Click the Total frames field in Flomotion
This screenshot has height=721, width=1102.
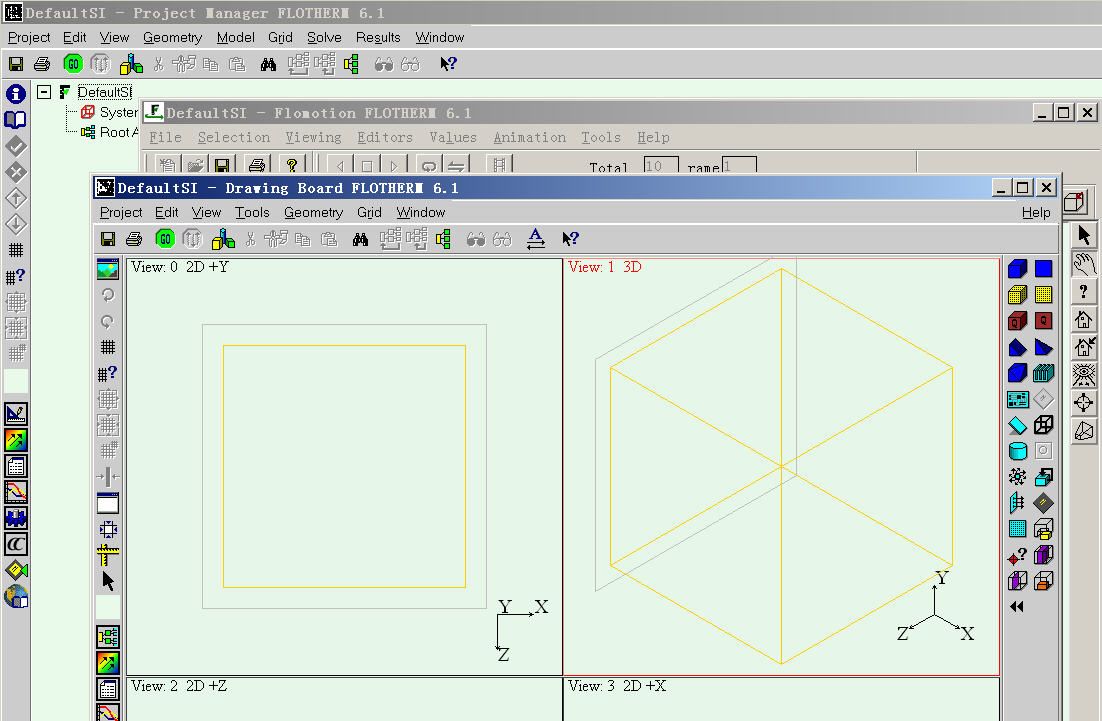(661, 166)
